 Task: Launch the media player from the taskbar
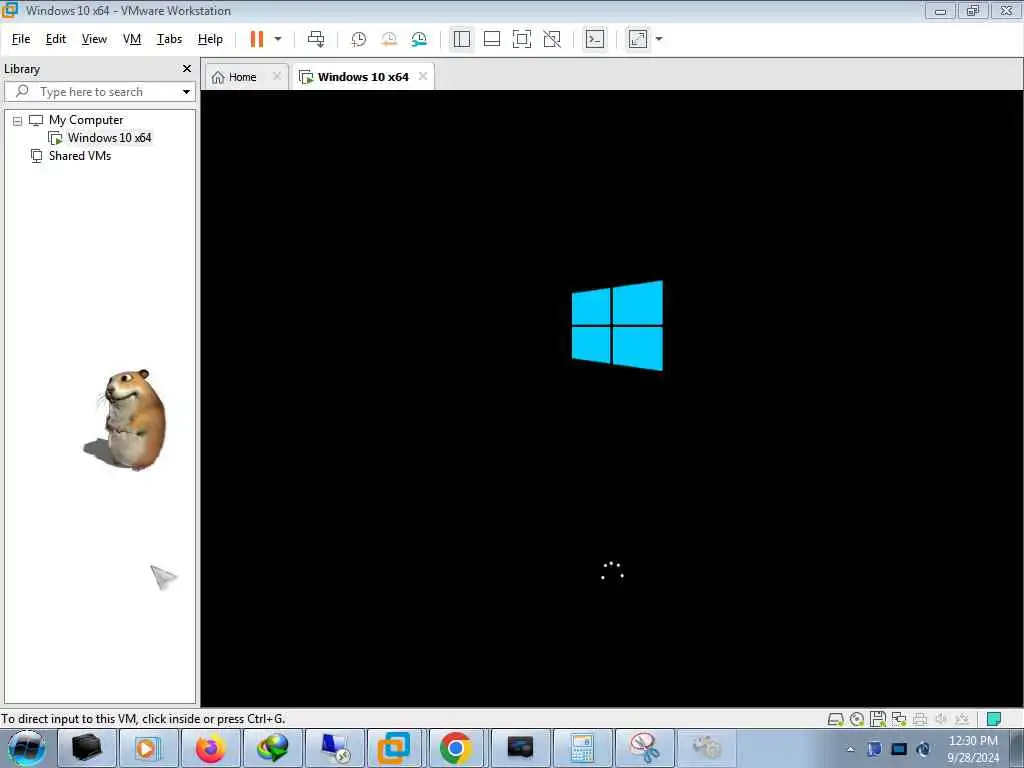(x=148, y=748)
